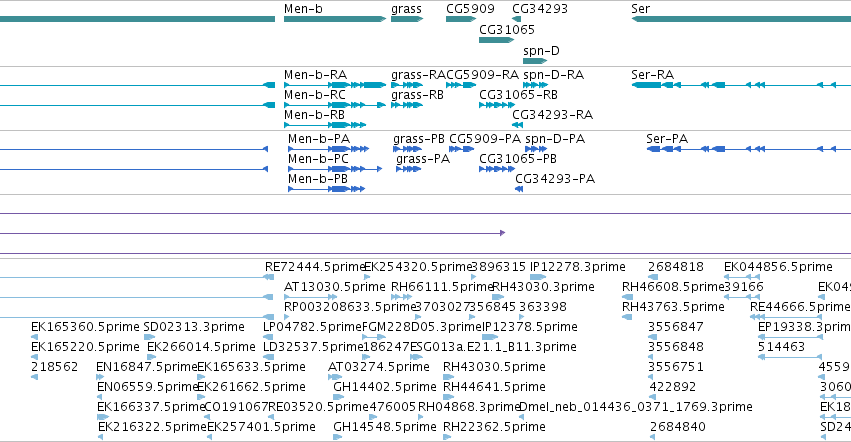Click the CG31065 gene bar
This screenshot has width=851, height=442.
coord(496,40)
